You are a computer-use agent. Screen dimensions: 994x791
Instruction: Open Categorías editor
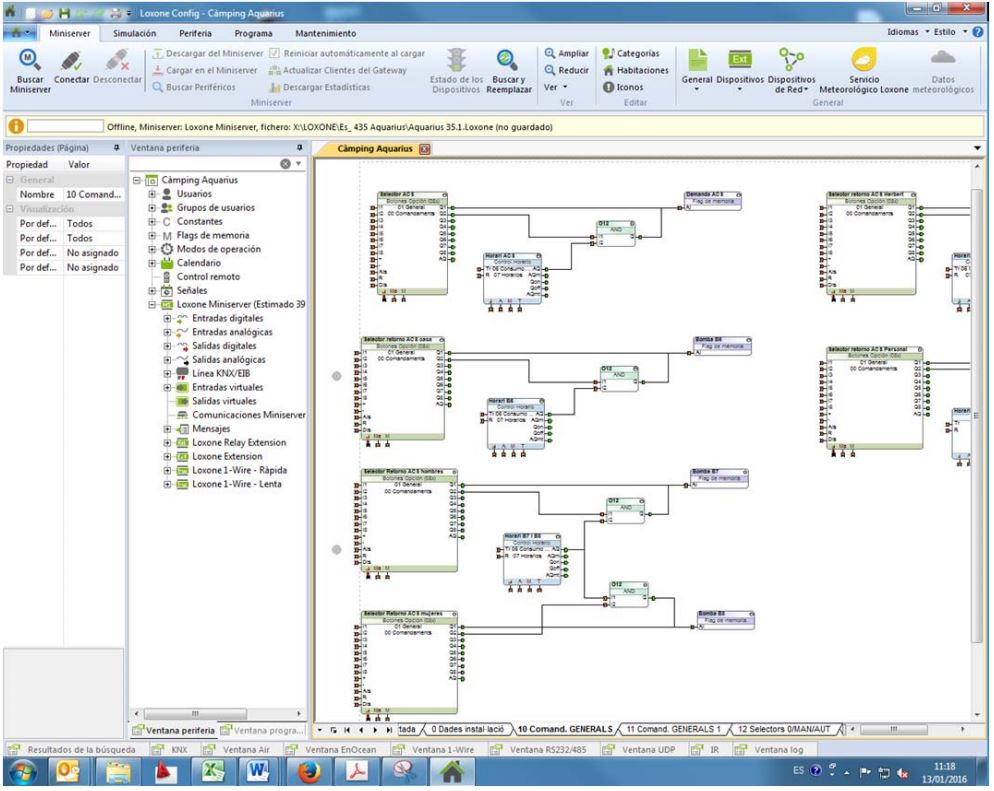(x=631, y=53)
